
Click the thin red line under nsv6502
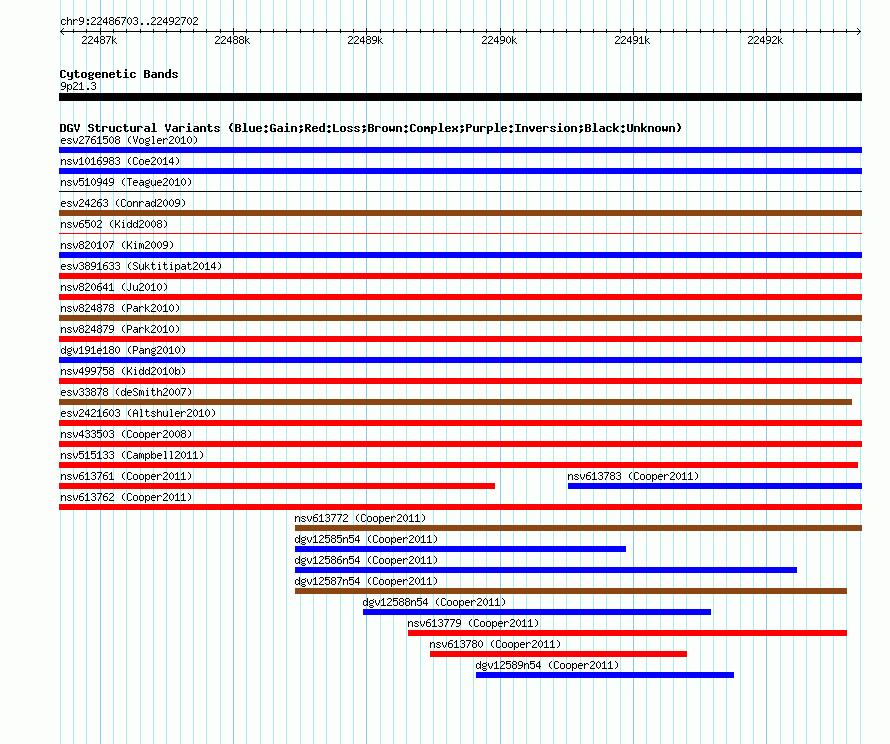(x=460, y=234)
